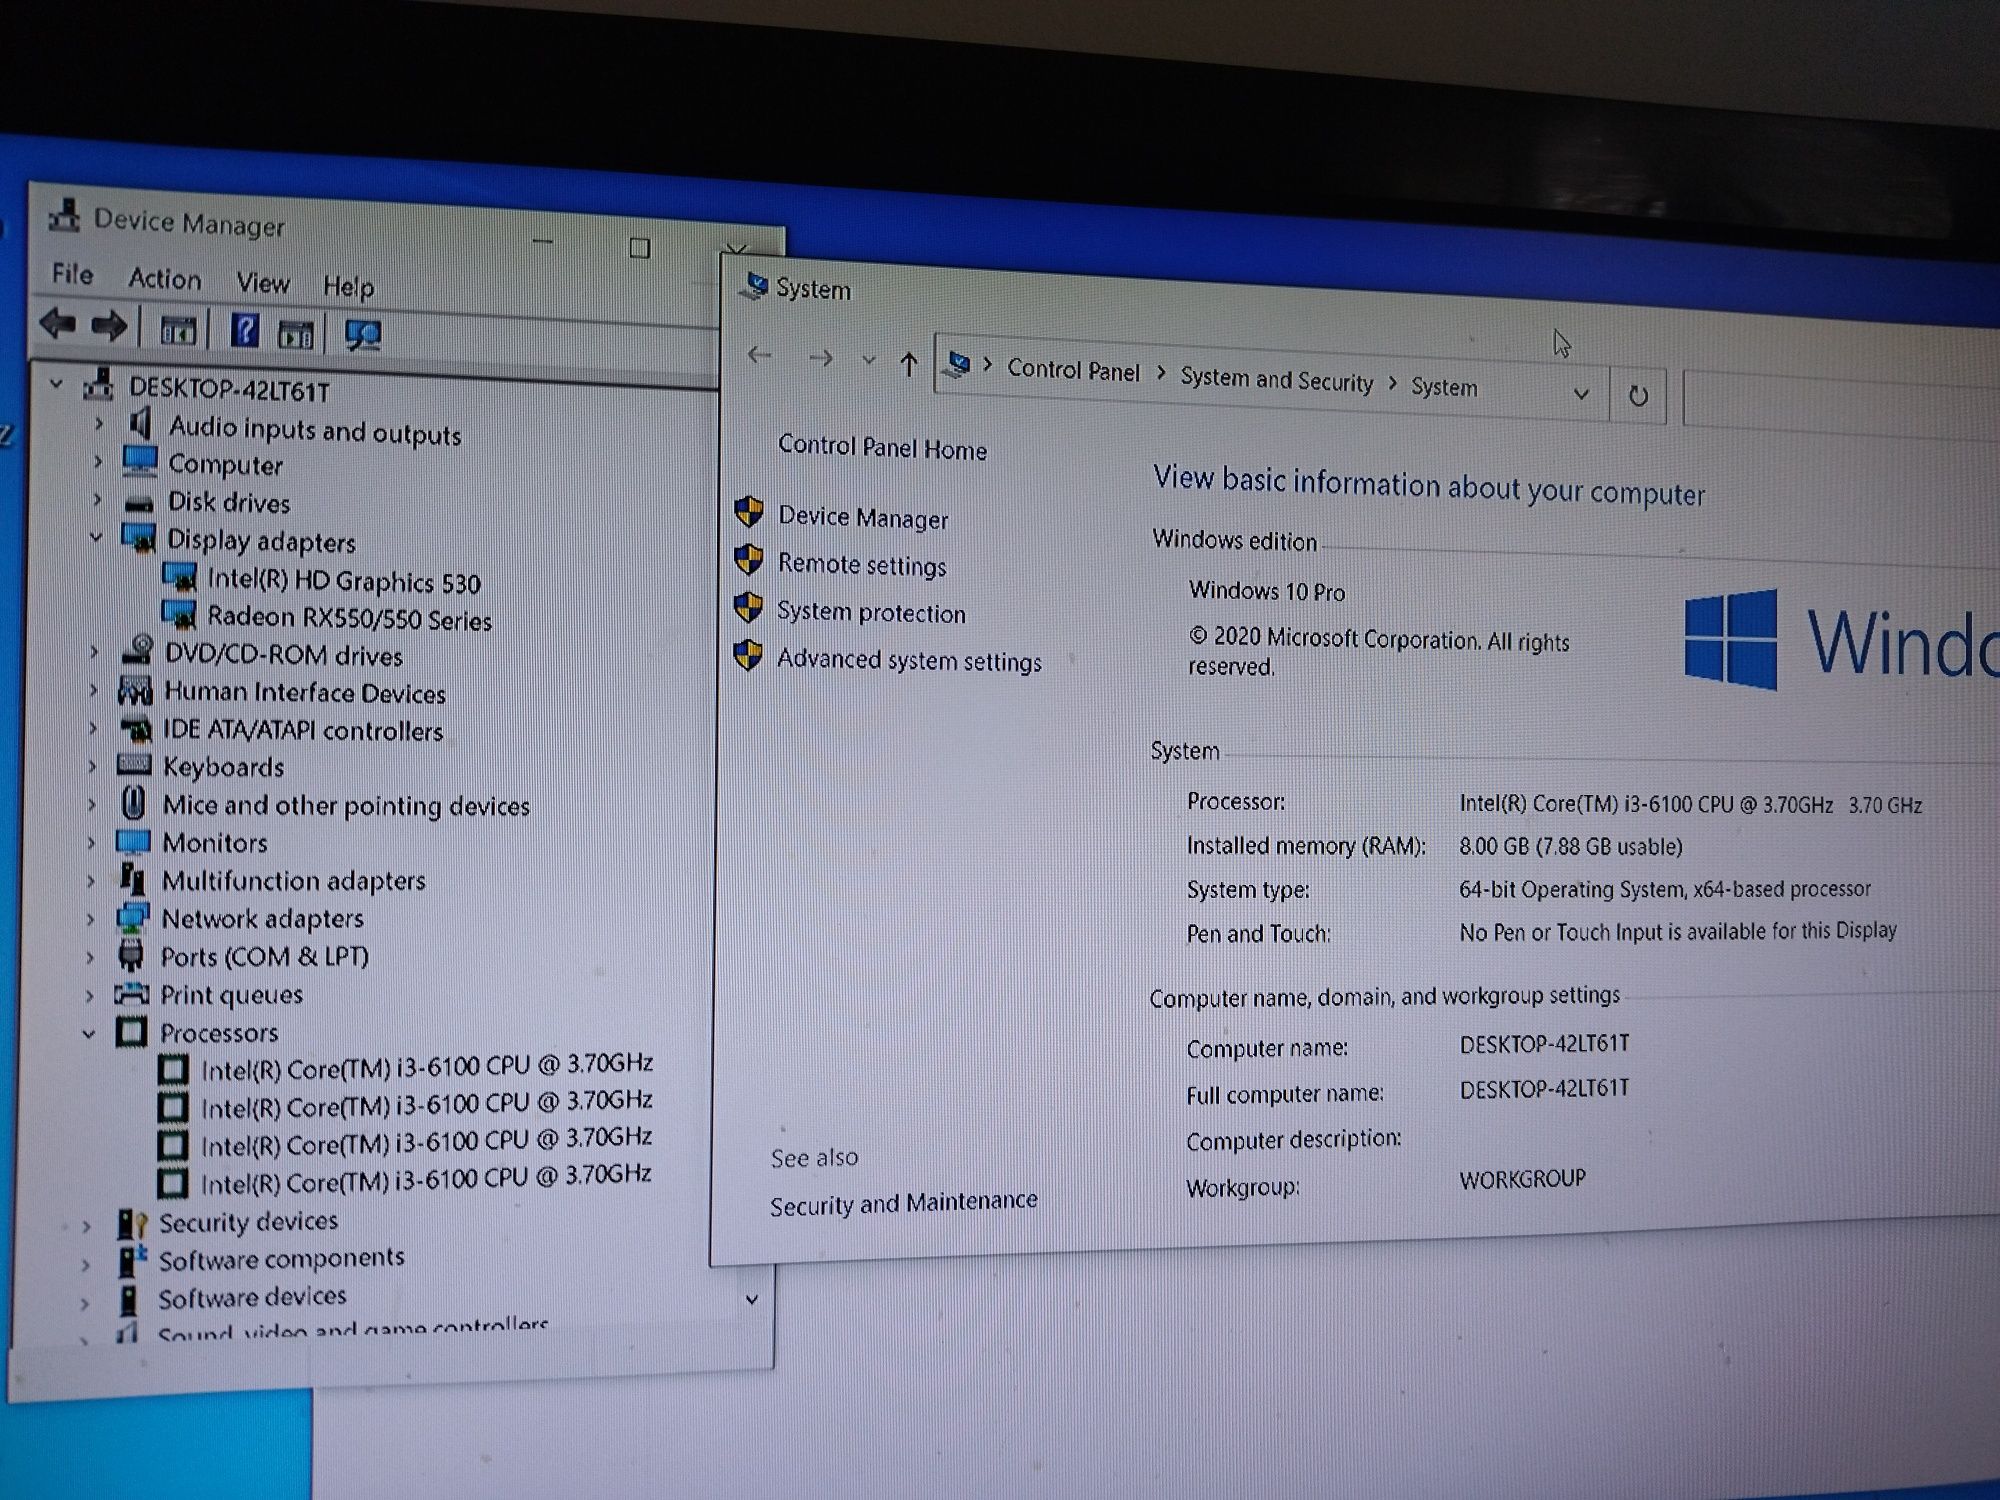The width and height of the screenshot is (2000, 1500).
Task: Select the Network adapters icon
Action: (x=132, y=917)
